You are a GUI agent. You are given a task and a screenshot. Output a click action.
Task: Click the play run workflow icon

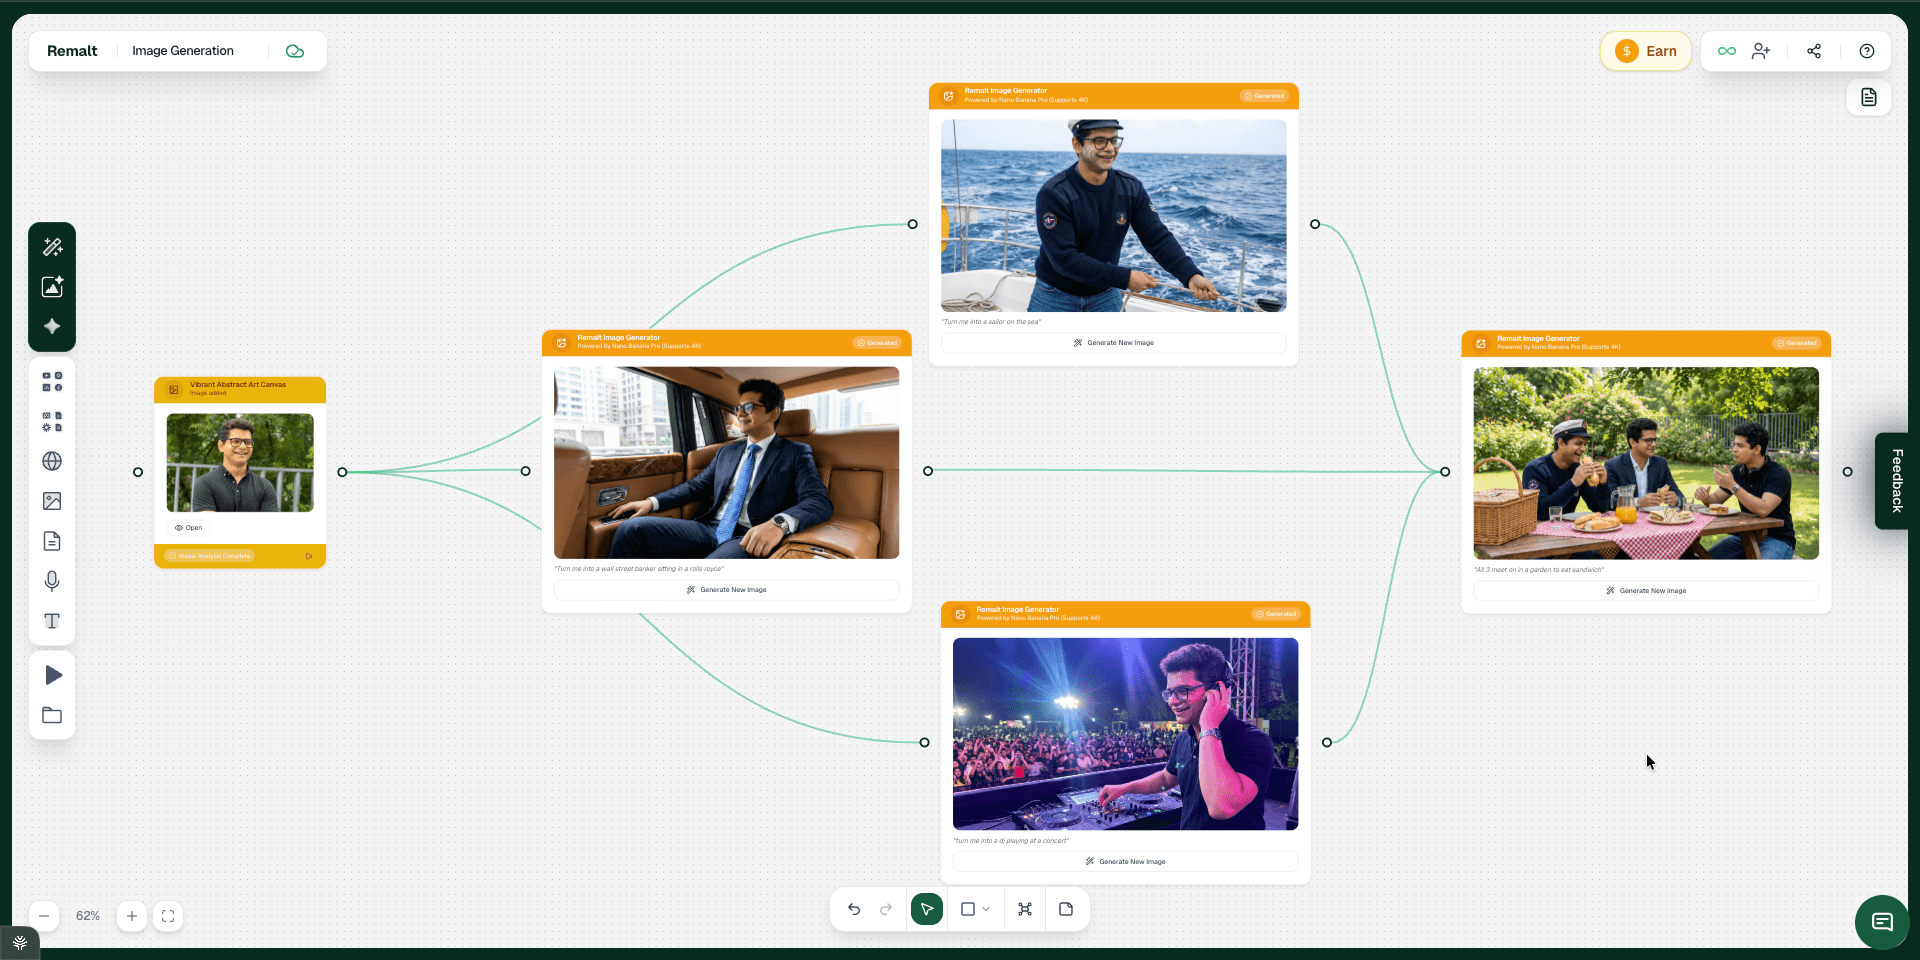[x=53, y=675]
